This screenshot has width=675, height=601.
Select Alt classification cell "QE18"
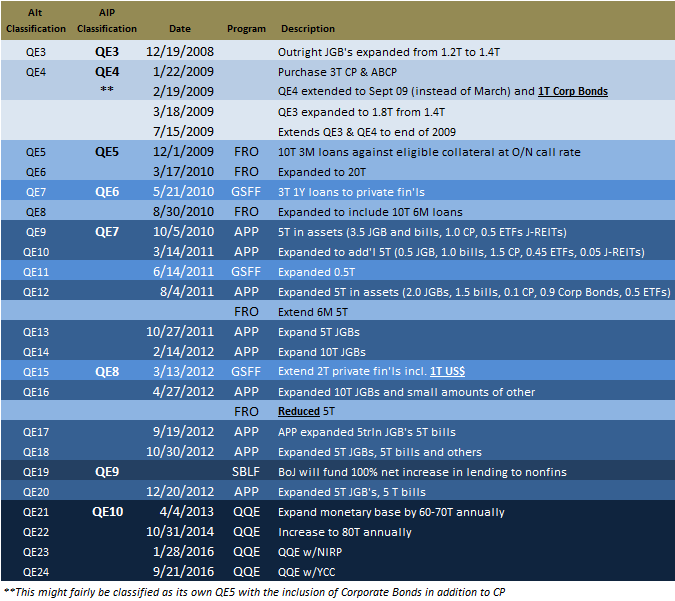(36, 452)
